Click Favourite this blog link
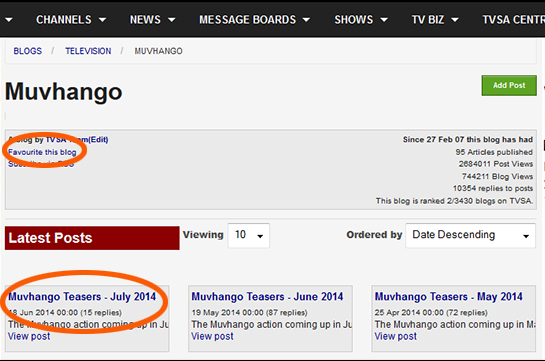Screen dimensions: 545x361 [x=42, y=152]
